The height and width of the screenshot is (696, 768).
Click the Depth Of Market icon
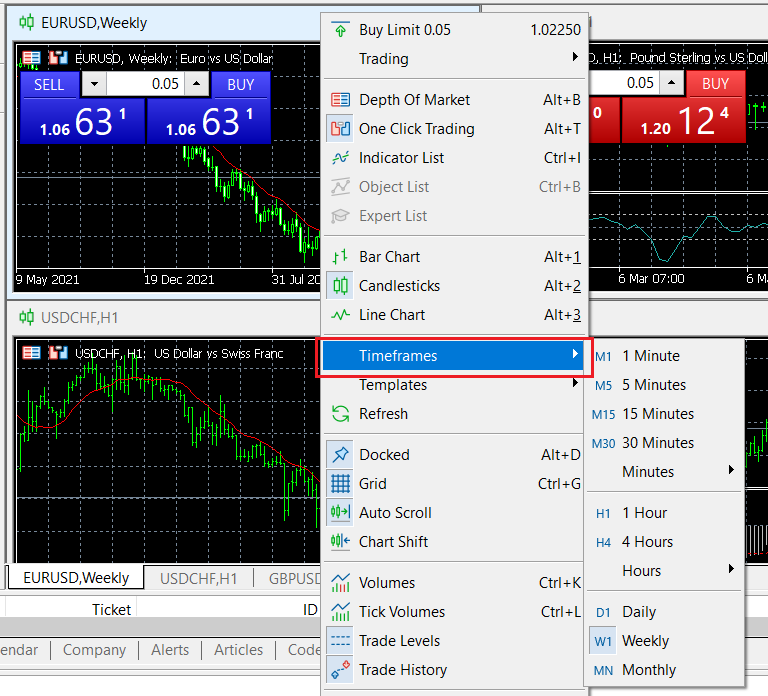point(341,100)
